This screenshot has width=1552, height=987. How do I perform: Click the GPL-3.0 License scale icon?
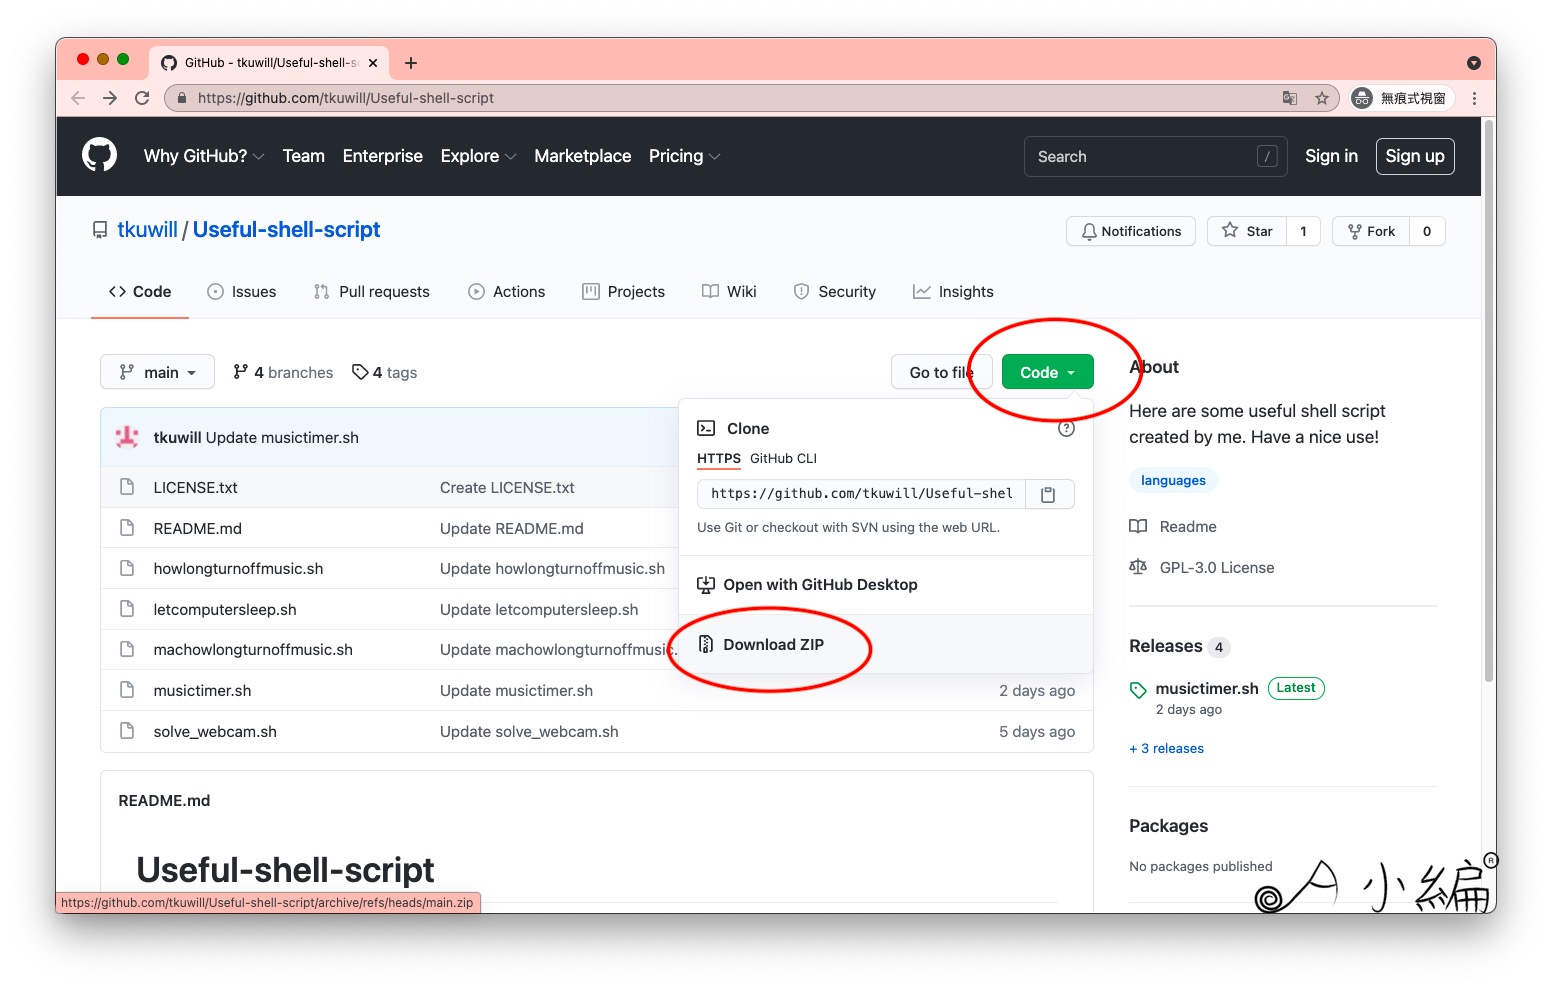[x=1138, y=567]
